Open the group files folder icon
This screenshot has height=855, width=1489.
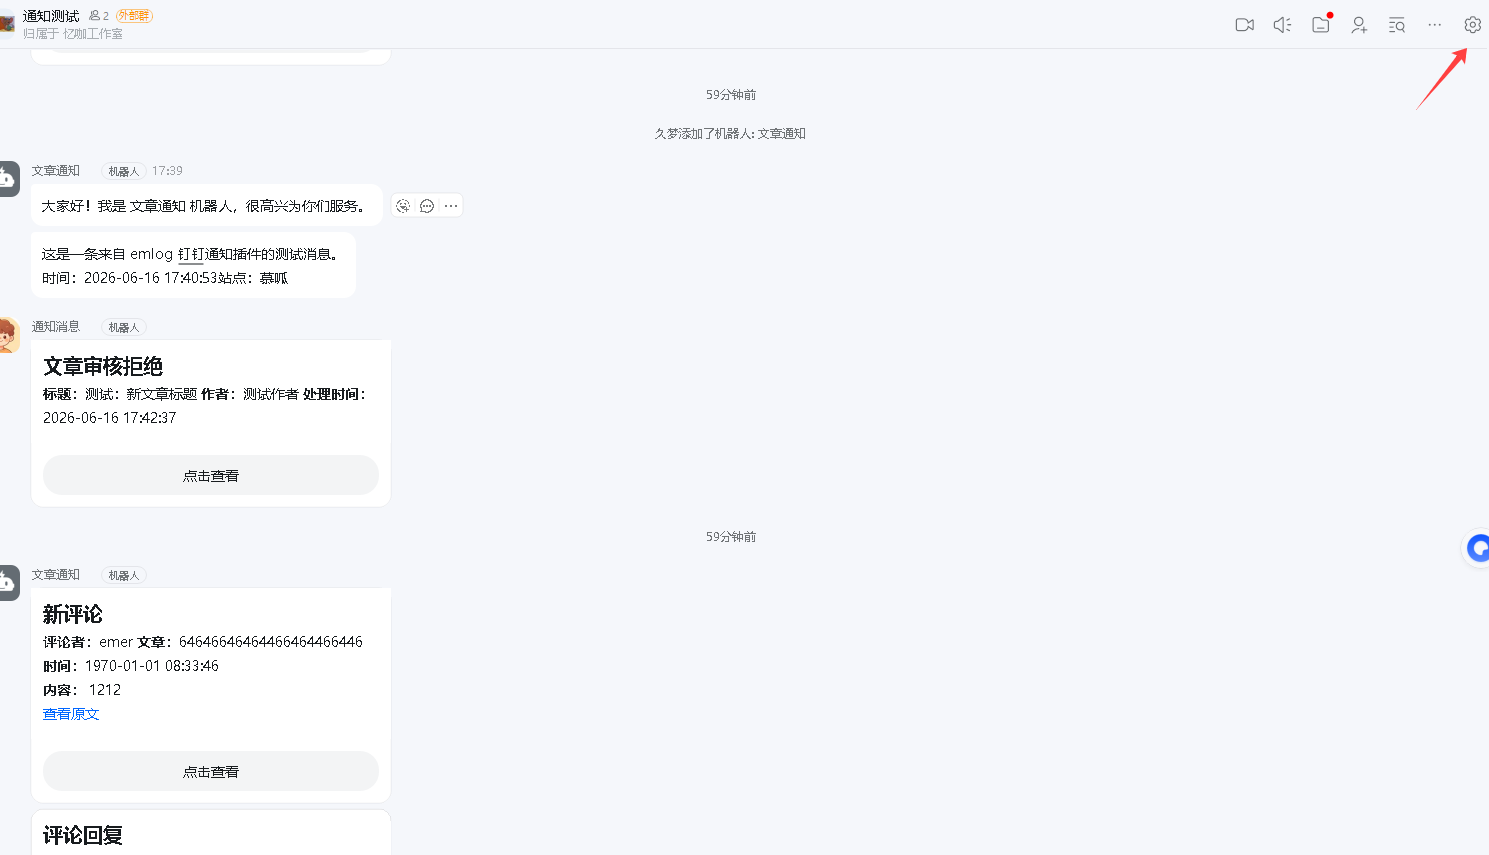(1321, 25)
